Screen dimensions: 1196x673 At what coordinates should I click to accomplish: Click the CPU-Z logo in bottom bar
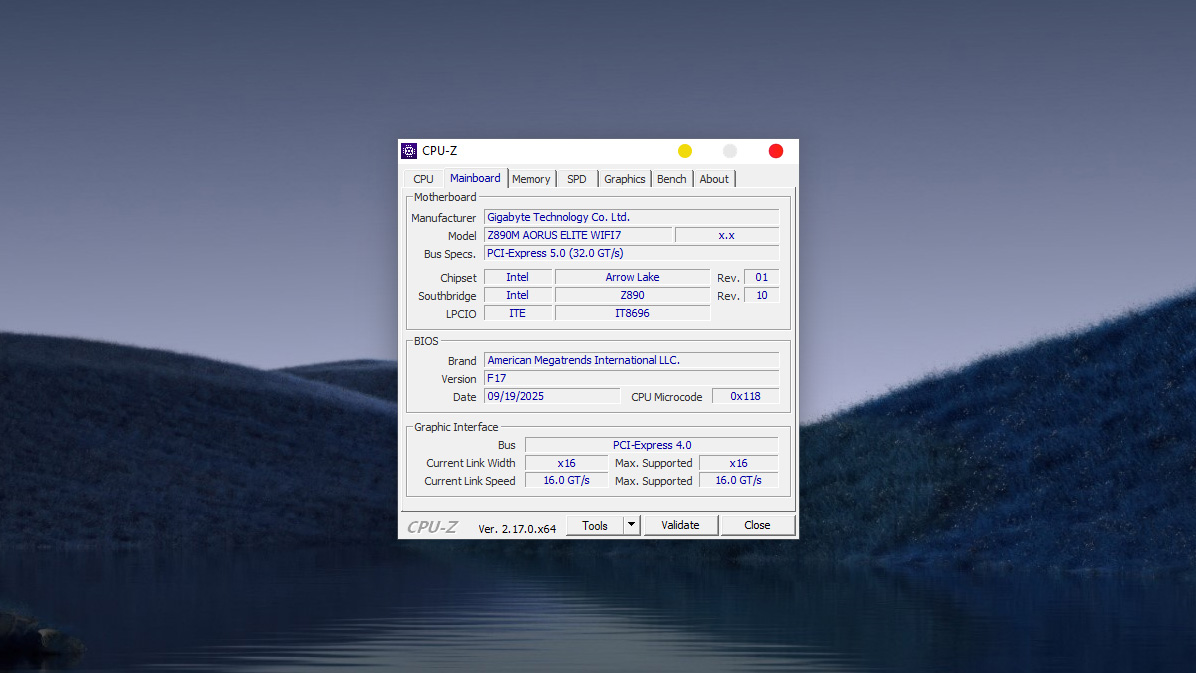(x=432, y=527)
